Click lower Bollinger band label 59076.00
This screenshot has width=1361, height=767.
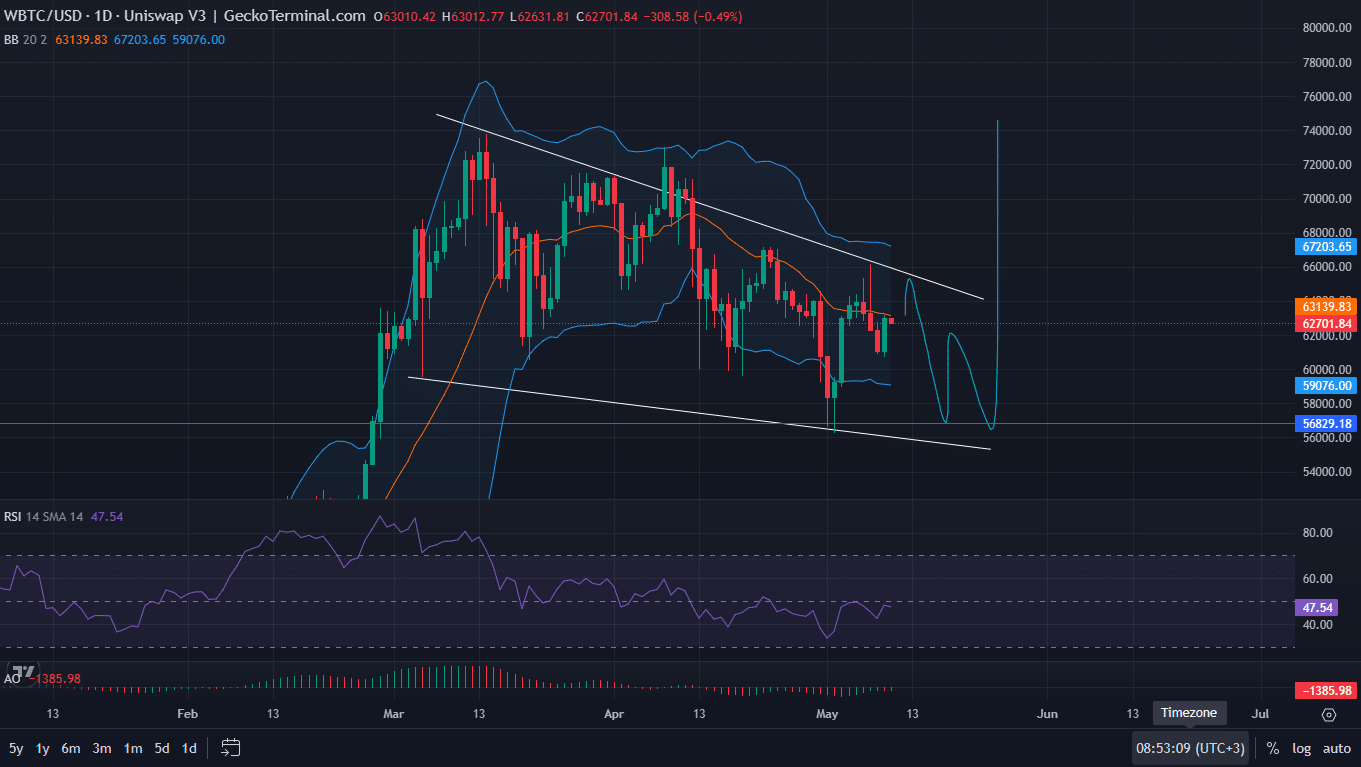(x=1327, y=385)
